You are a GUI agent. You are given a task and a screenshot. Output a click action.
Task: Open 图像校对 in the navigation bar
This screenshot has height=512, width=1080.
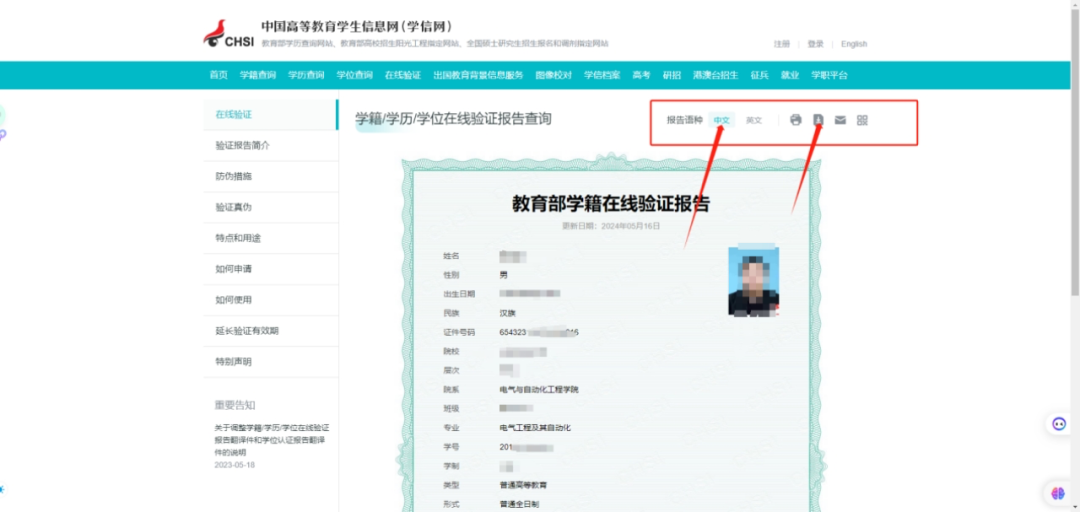pos(554,75)
